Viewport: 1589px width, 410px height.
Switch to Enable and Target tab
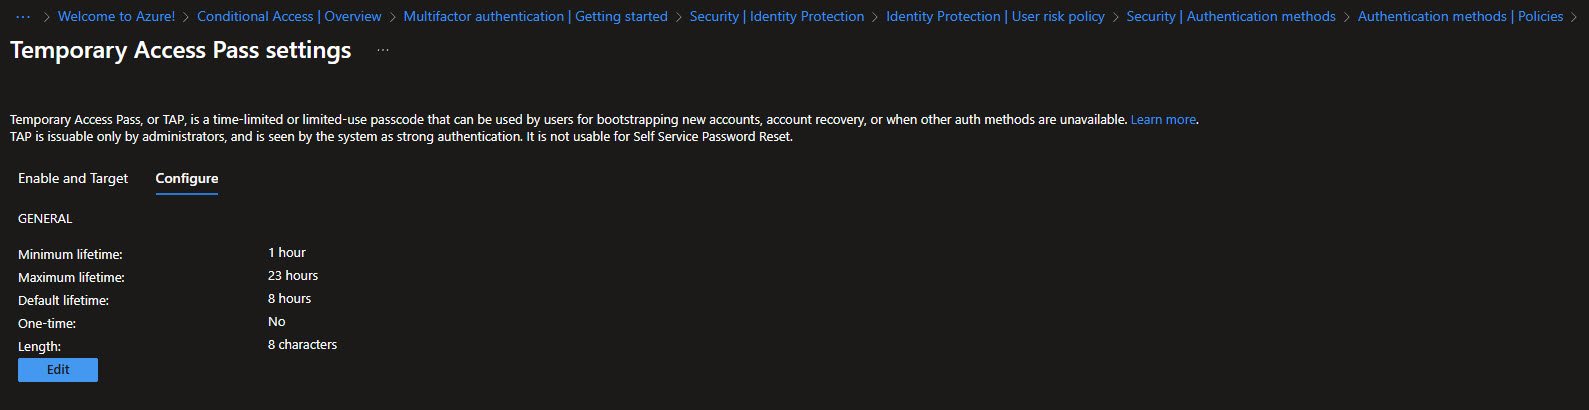(x=73, y=178)
